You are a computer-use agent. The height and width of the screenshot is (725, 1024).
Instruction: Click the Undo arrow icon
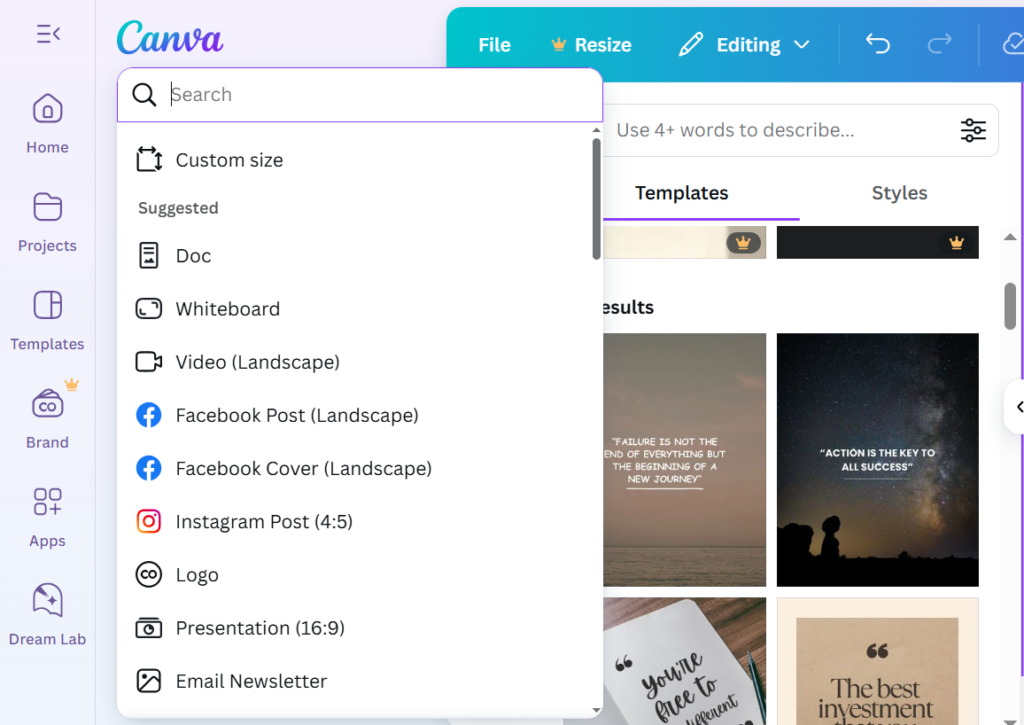click(x=877, y=44)
